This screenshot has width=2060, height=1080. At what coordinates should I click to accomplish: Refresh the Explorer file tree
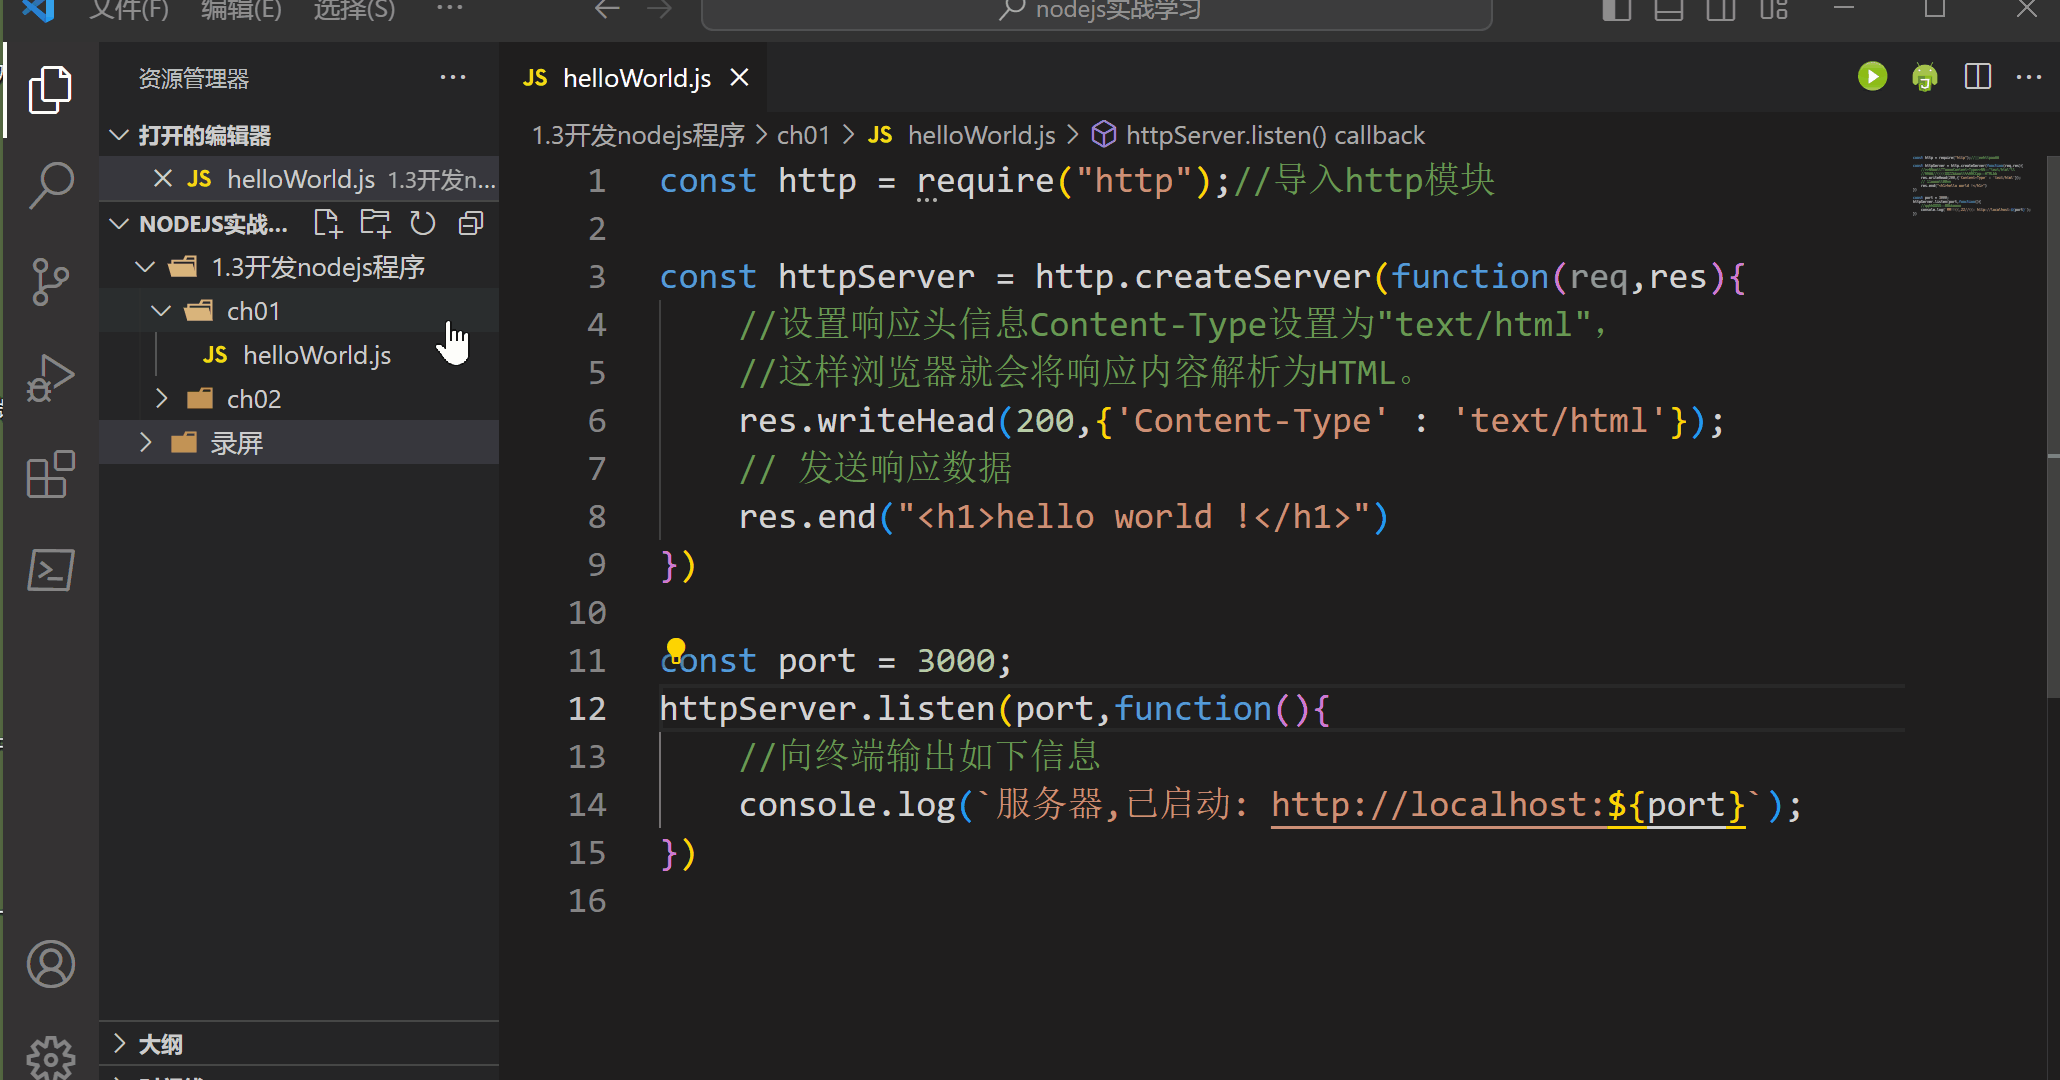(422, 223)
